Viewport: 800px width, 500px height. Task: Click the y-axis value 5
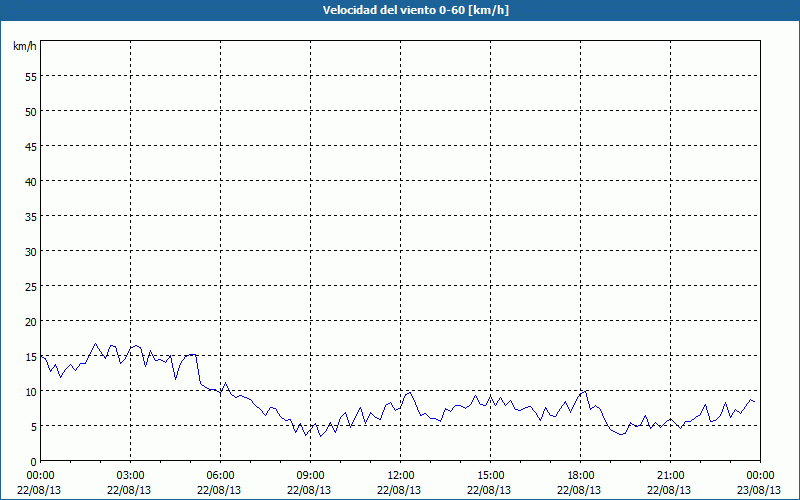pos(34,427)
